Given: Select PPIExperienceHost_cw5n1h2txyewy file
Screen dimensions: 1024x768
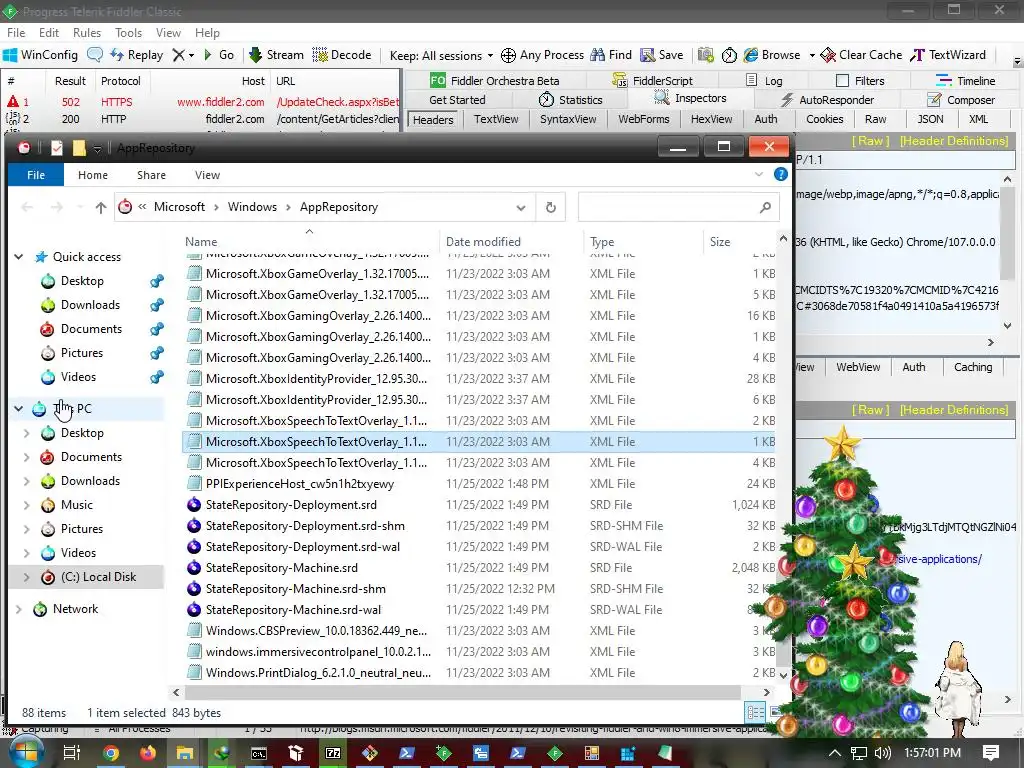Looking at the screenshot, I should click(300, 484).
